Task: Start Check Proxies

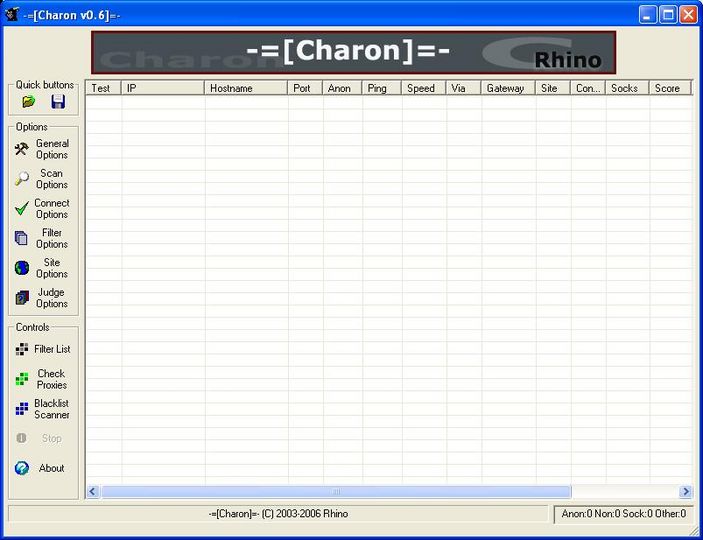Action: [x=43, y=379]
